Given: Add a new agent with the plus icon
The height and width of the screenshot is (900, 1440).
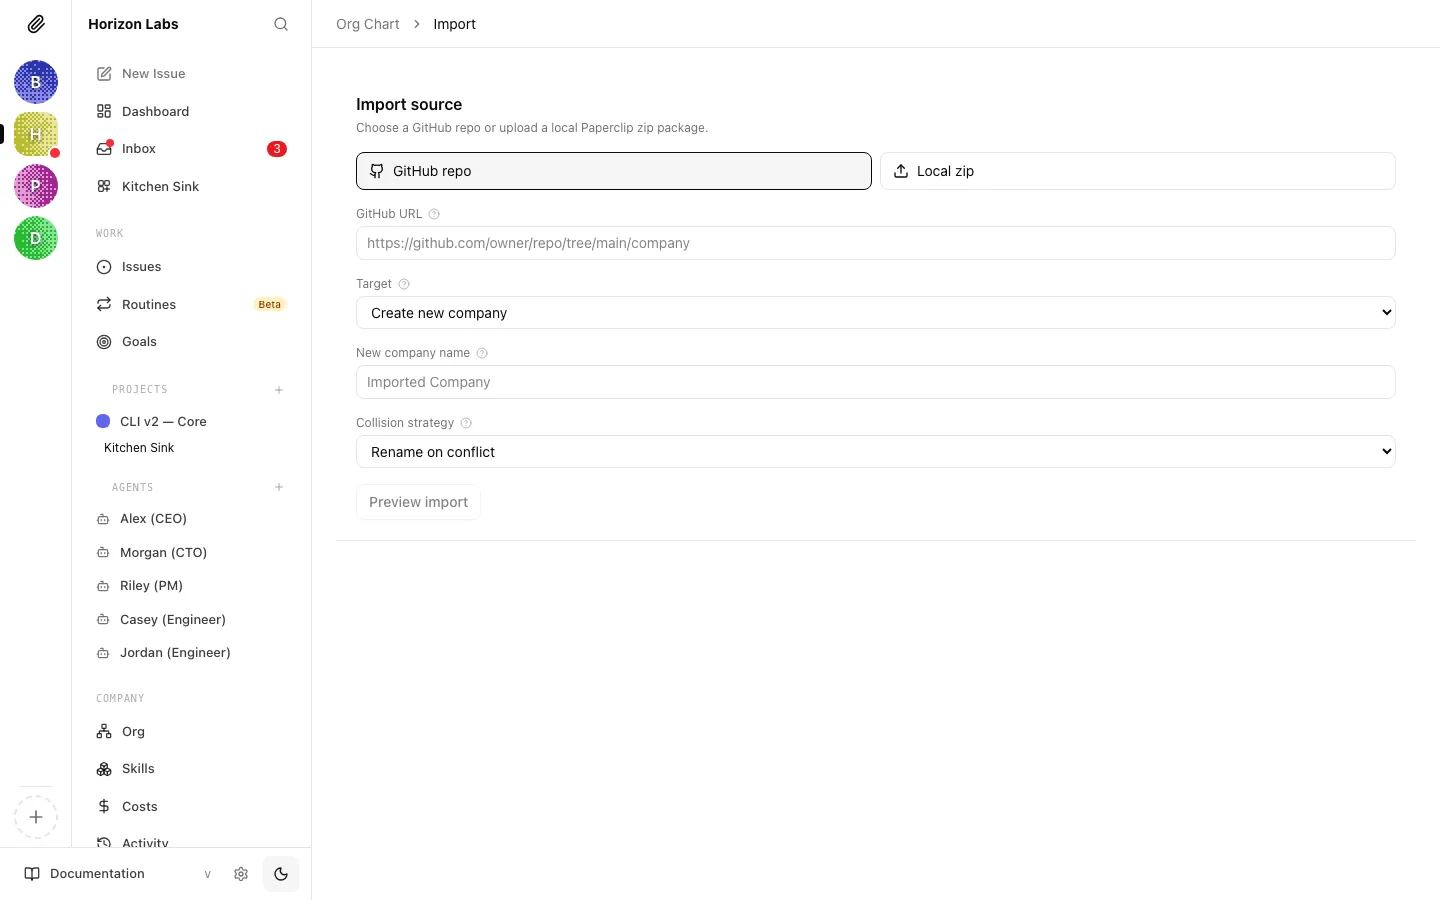Looking at the screenshot, I should pyautogui.click(x=279, y=487).
